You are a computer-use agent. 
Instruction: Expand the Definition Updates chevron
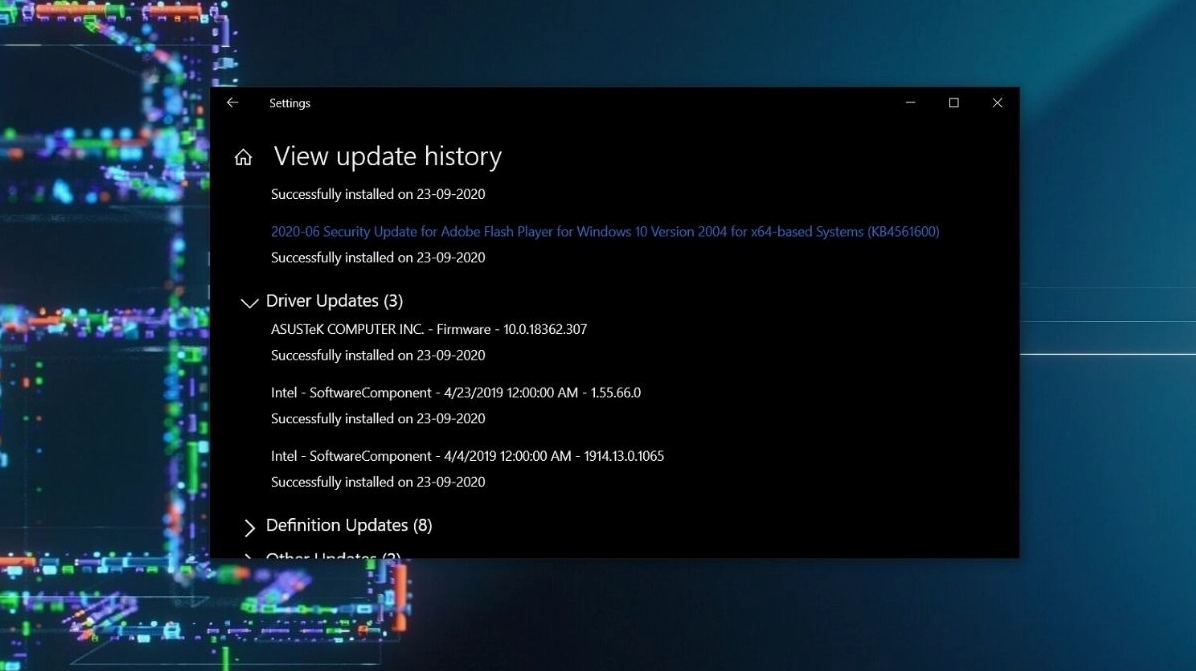[x=249, y=527]
